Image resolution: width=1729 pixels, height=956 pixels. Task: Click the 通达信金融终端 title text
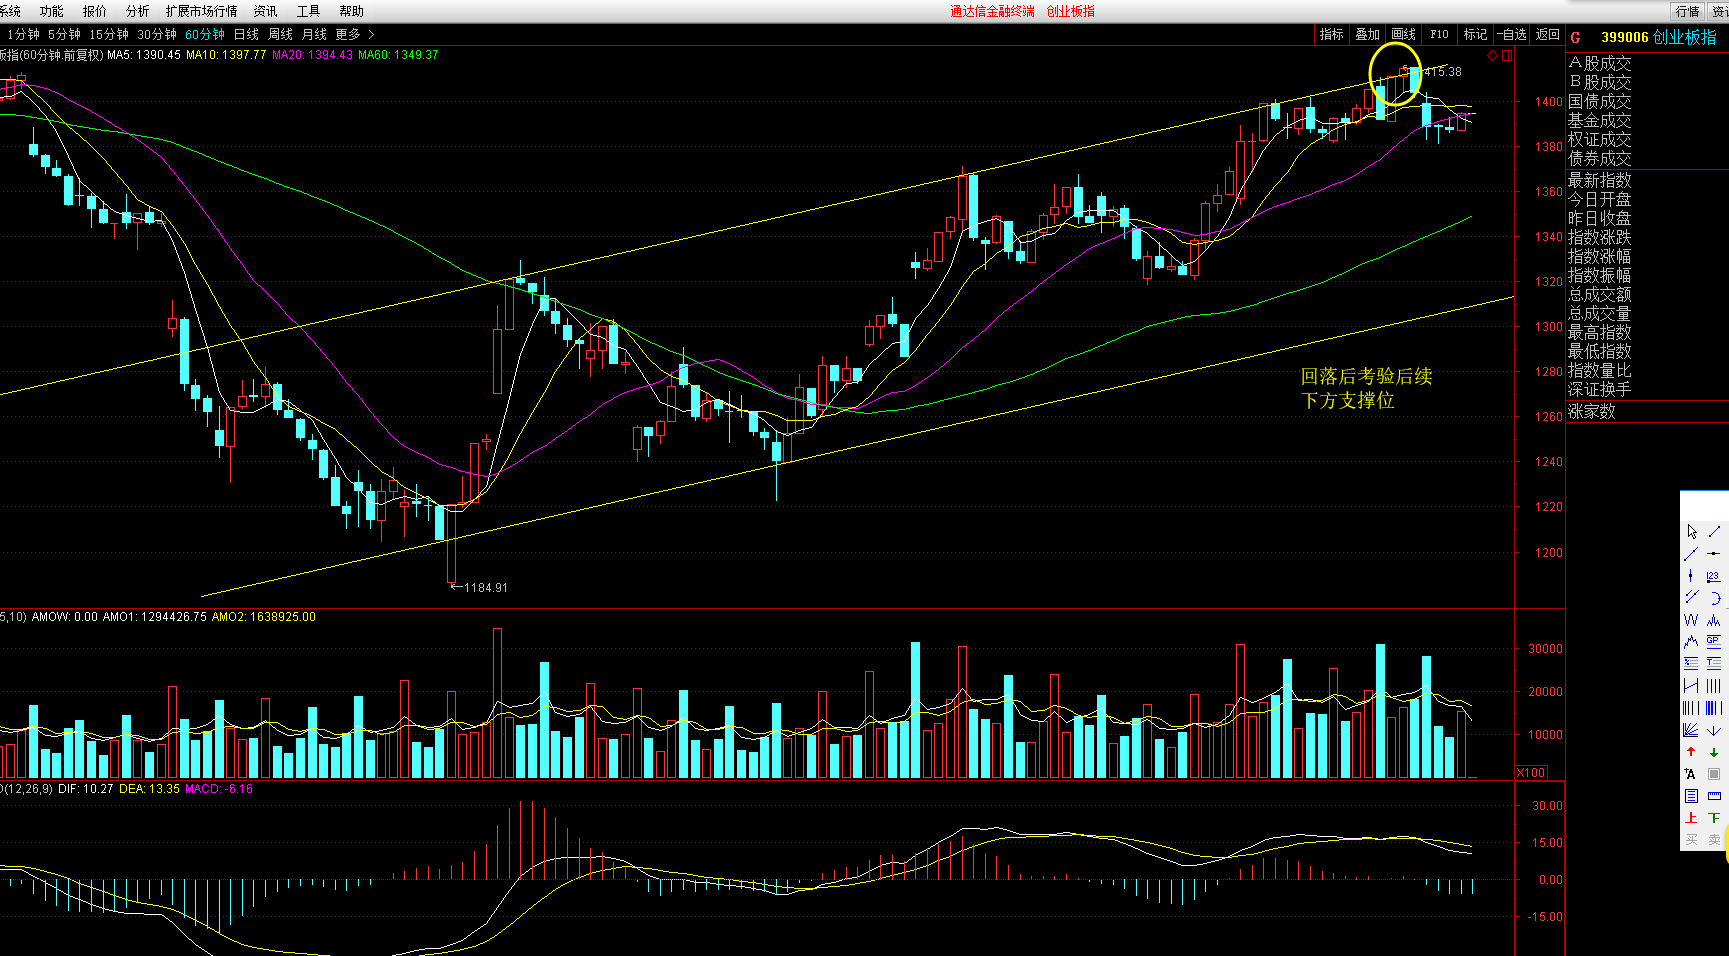point(992,11)
